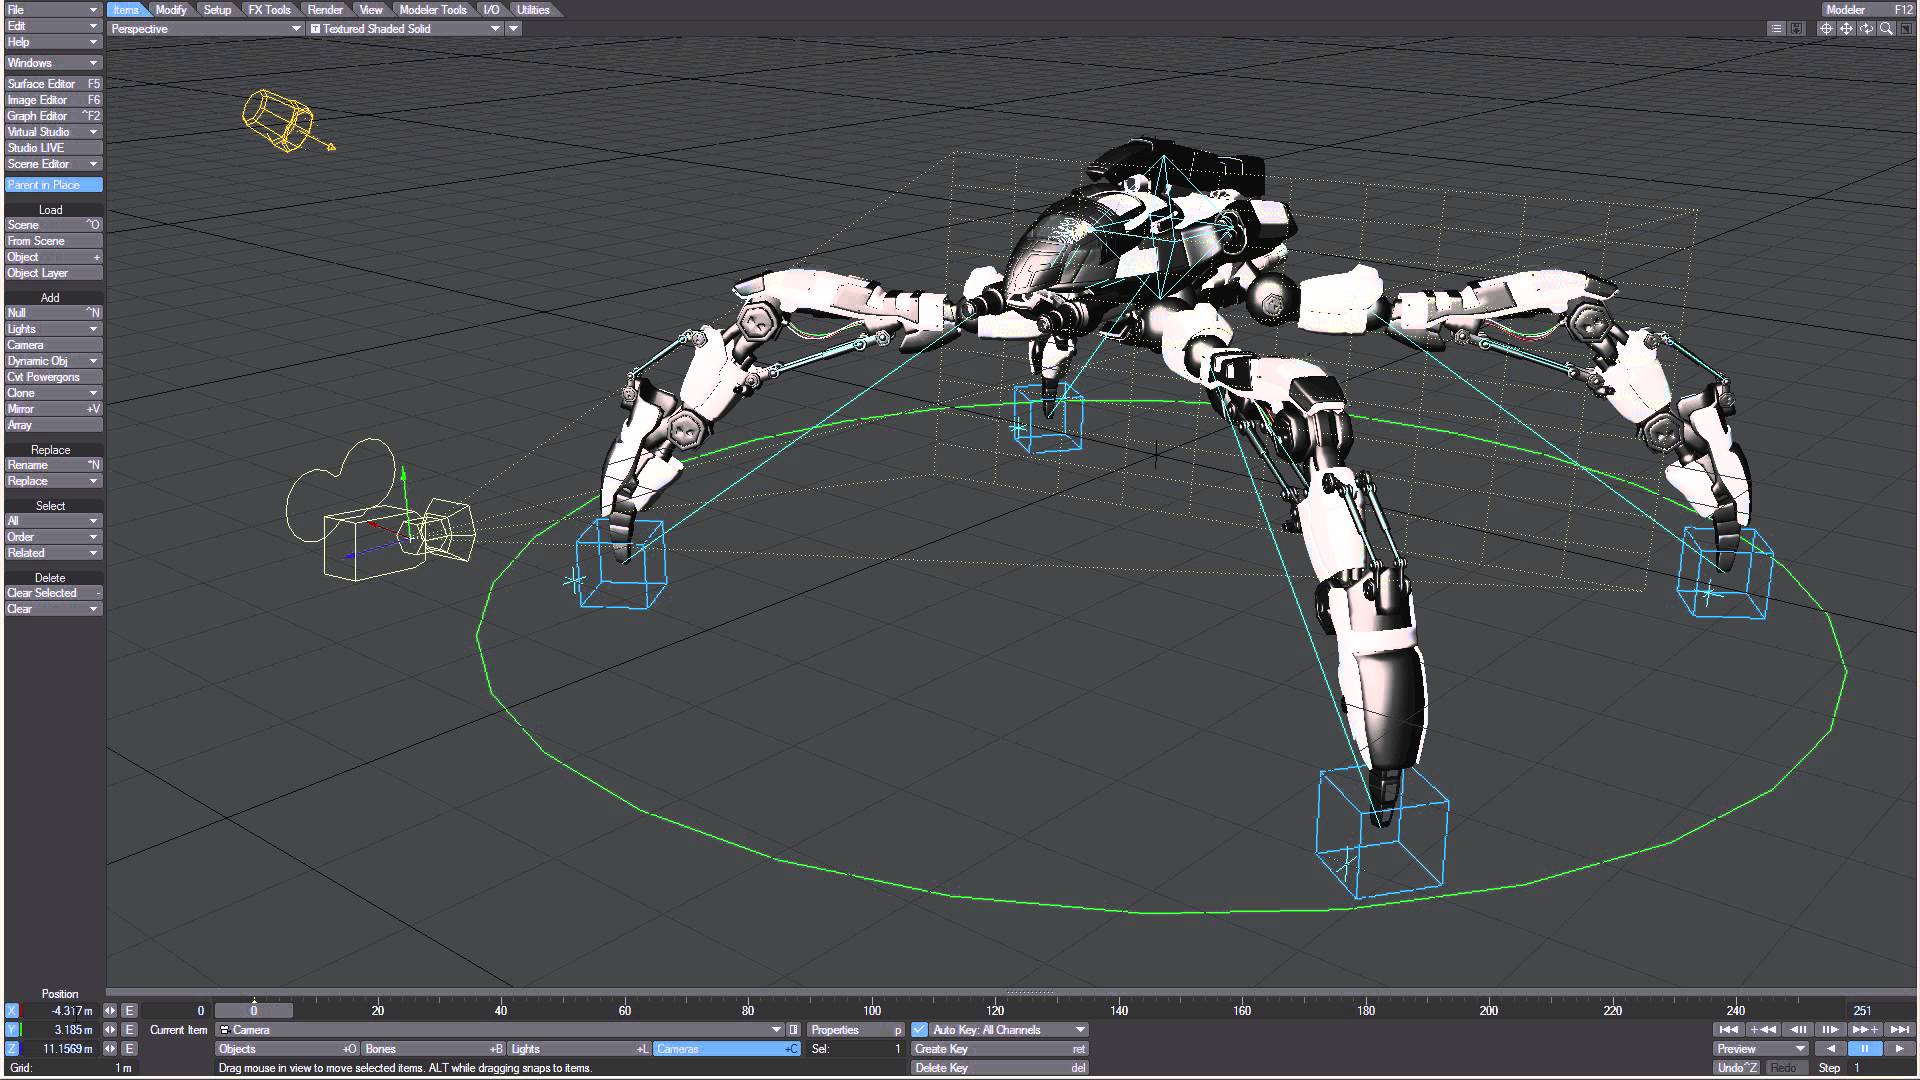1920x1080 pixels.
Task: Enable Parent in Place toggle
Action: point(53,185)
